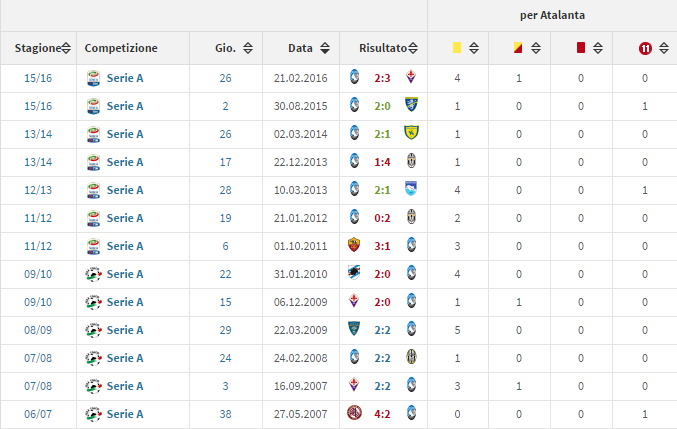Click the second yellow (yellow-red) card icon
Screen dimensions: 677x429
pyautogui.click(x=517, y=47)
